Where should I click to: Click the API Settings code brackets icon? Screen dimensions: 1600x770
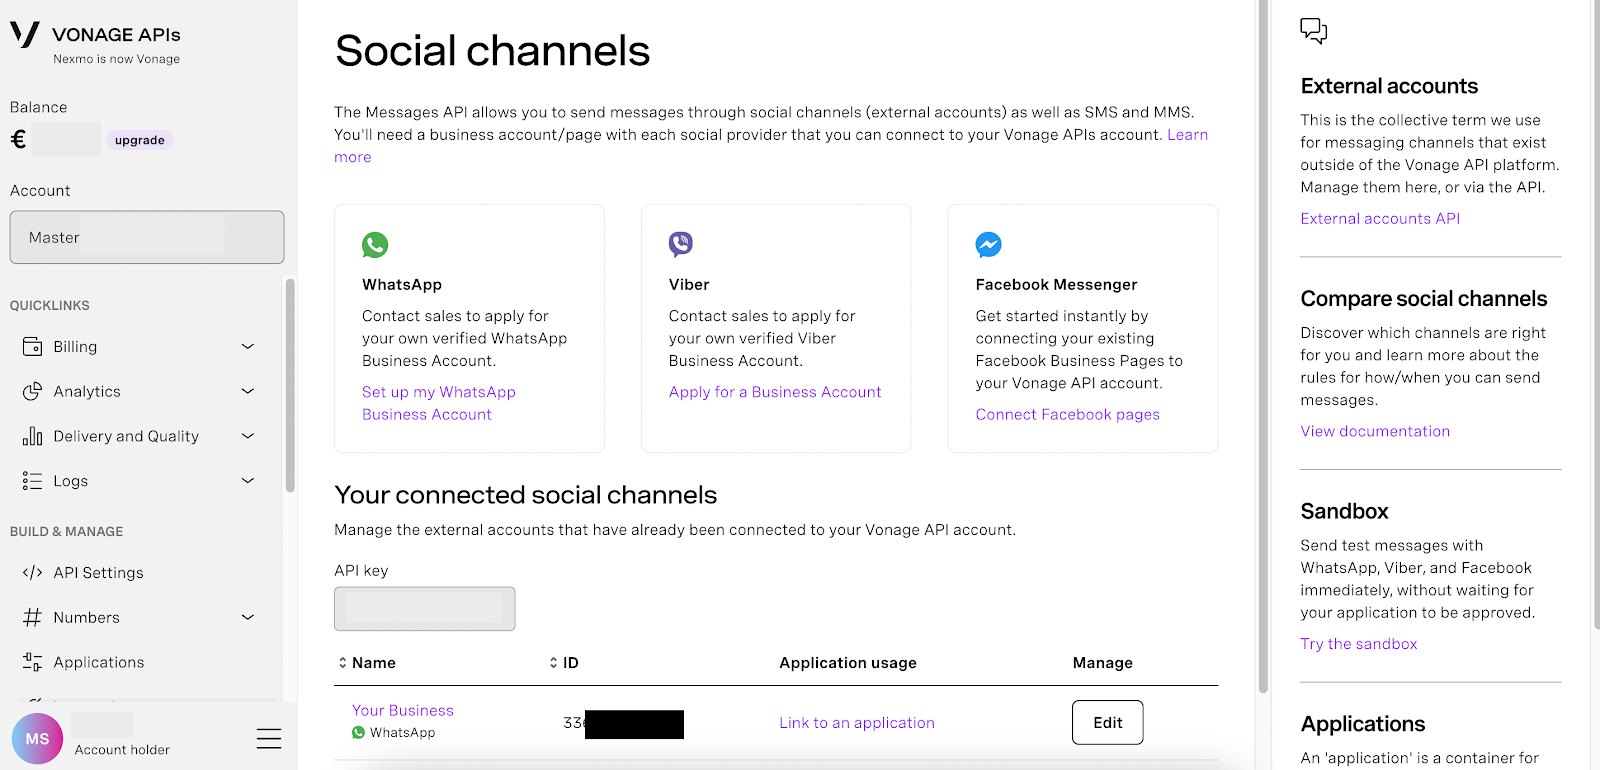point(33,573)
